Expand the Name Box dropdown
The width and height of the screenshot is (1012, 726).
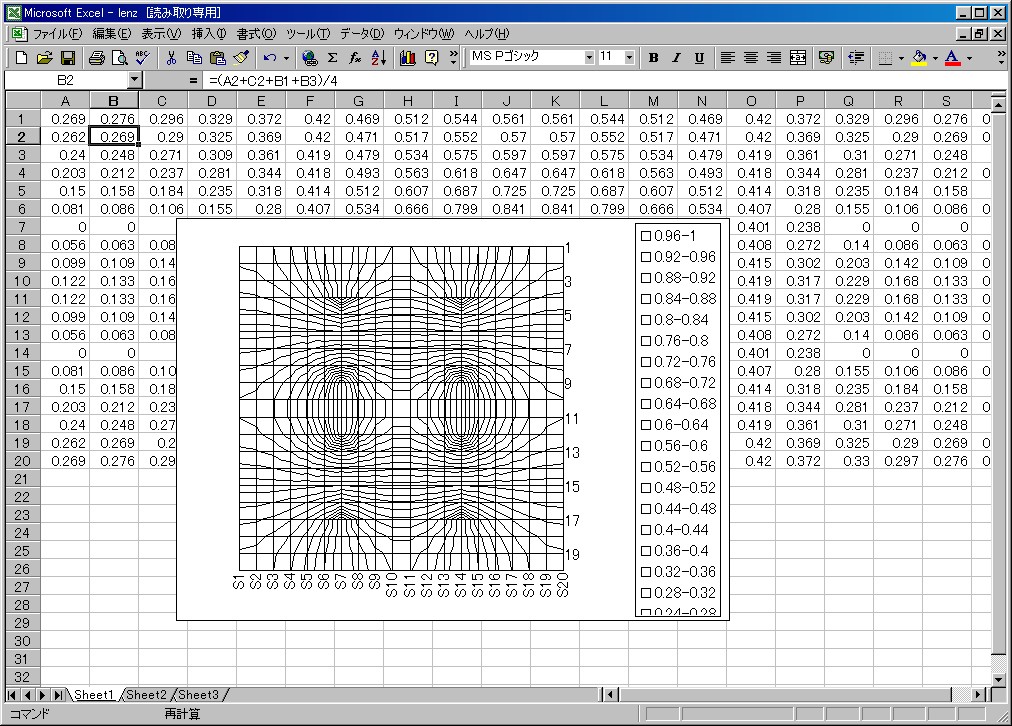coord(135,79)
